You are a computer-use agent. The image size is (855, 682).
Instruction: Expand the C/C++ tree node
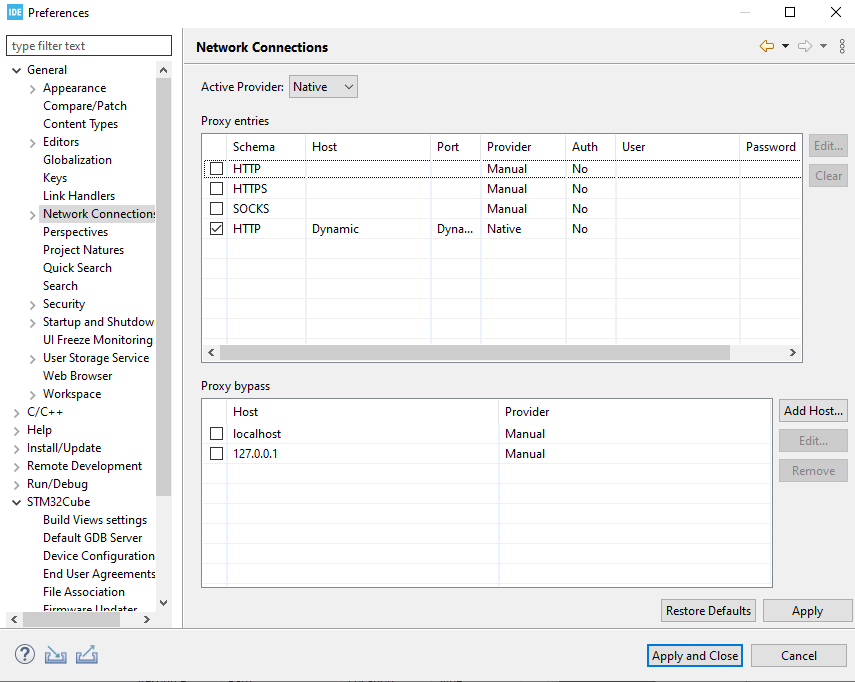[16, 413]
